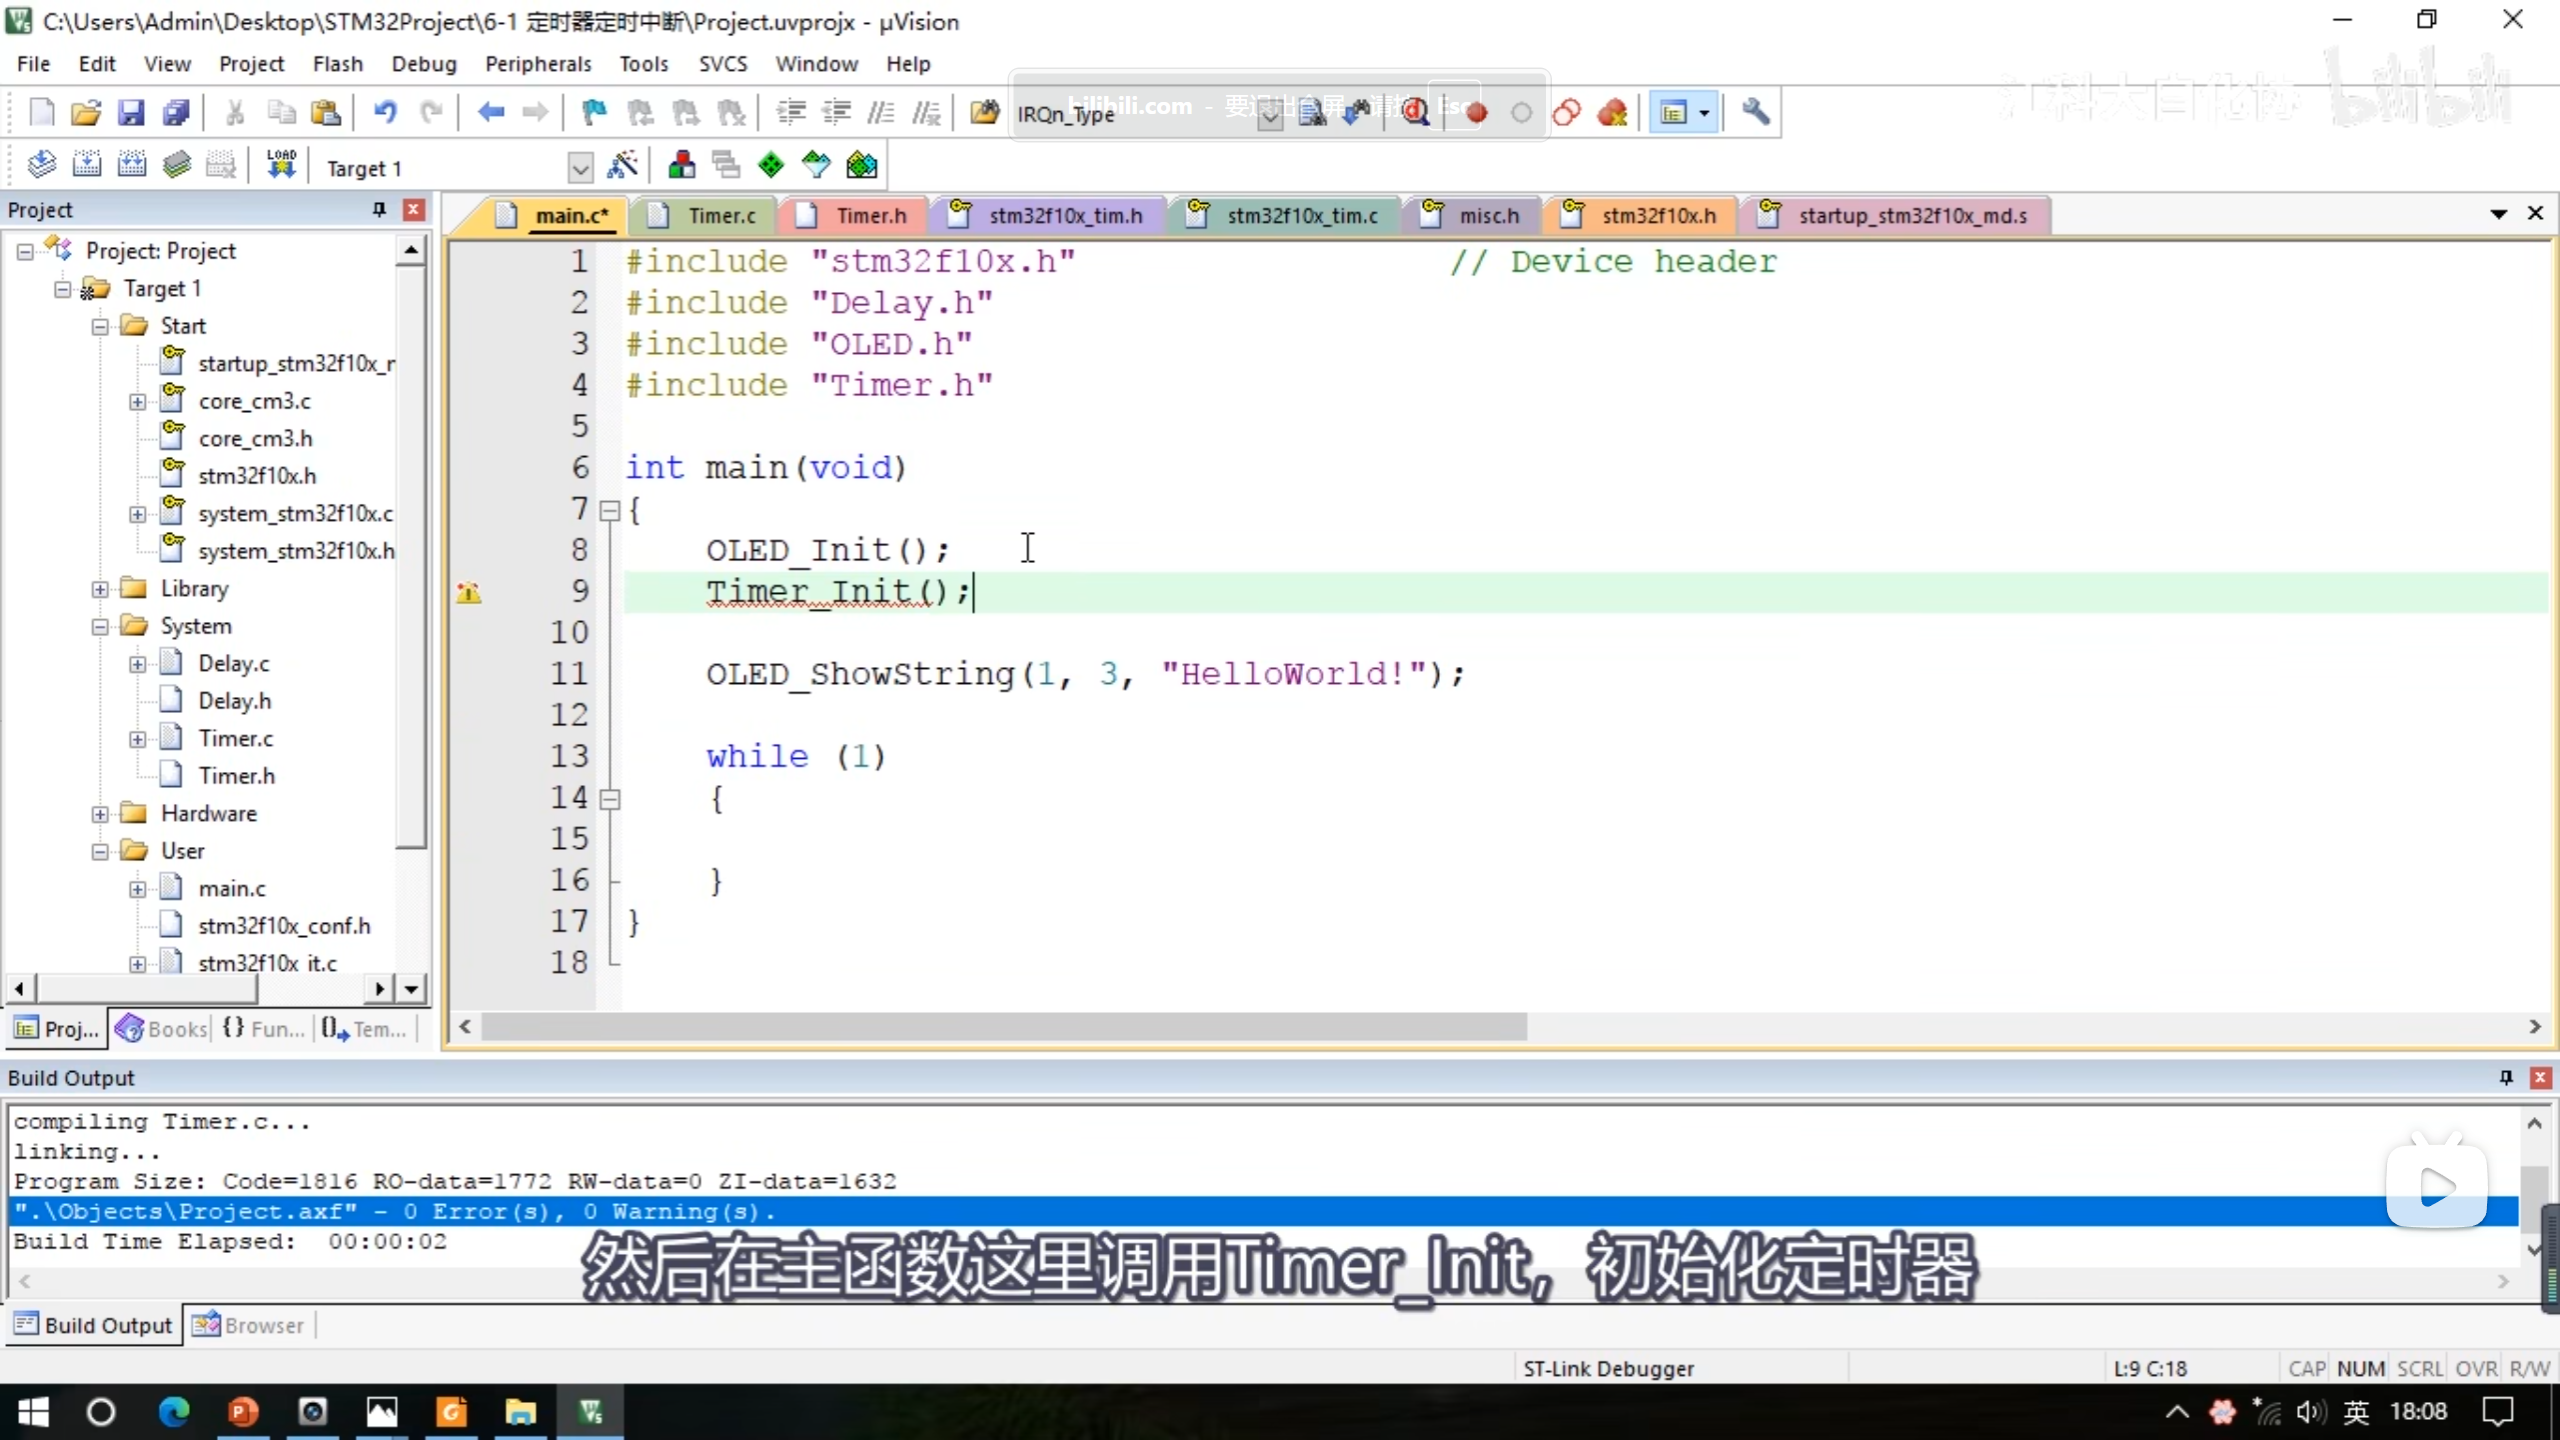Click the Navigate Backwards blue arrow

pyautogui.click(x=490, y=112)
